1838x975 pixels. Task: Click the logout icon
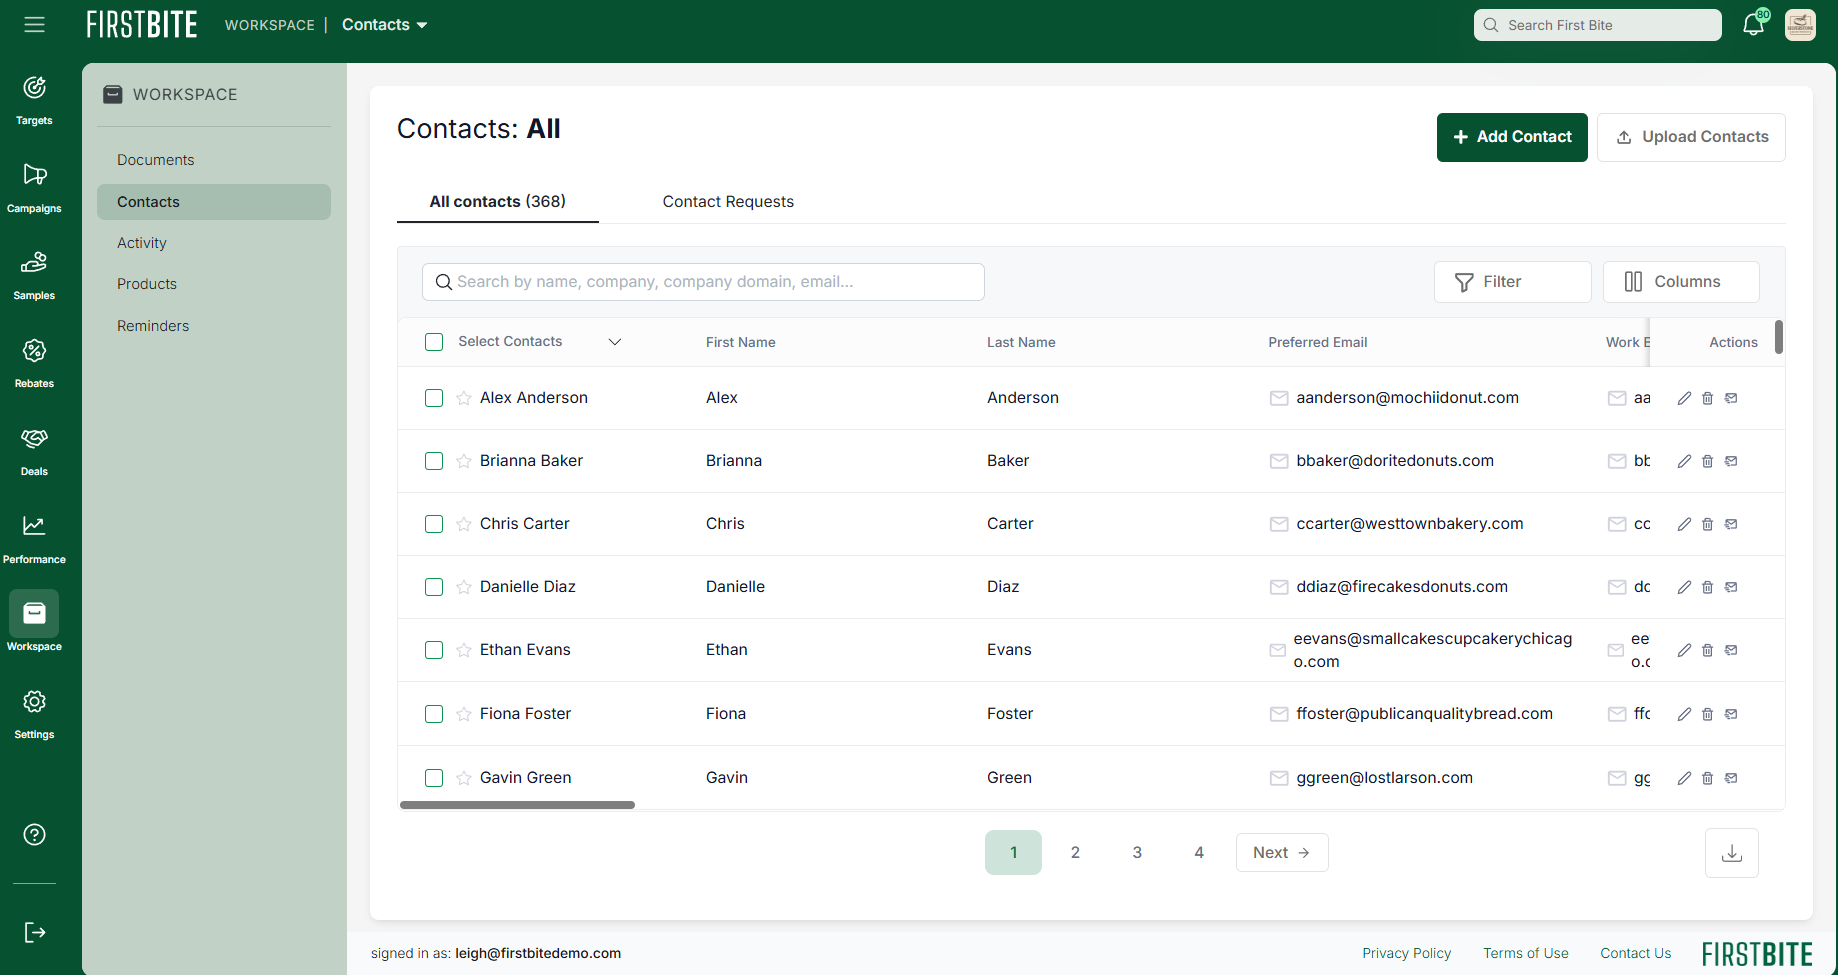click(34, 933)
